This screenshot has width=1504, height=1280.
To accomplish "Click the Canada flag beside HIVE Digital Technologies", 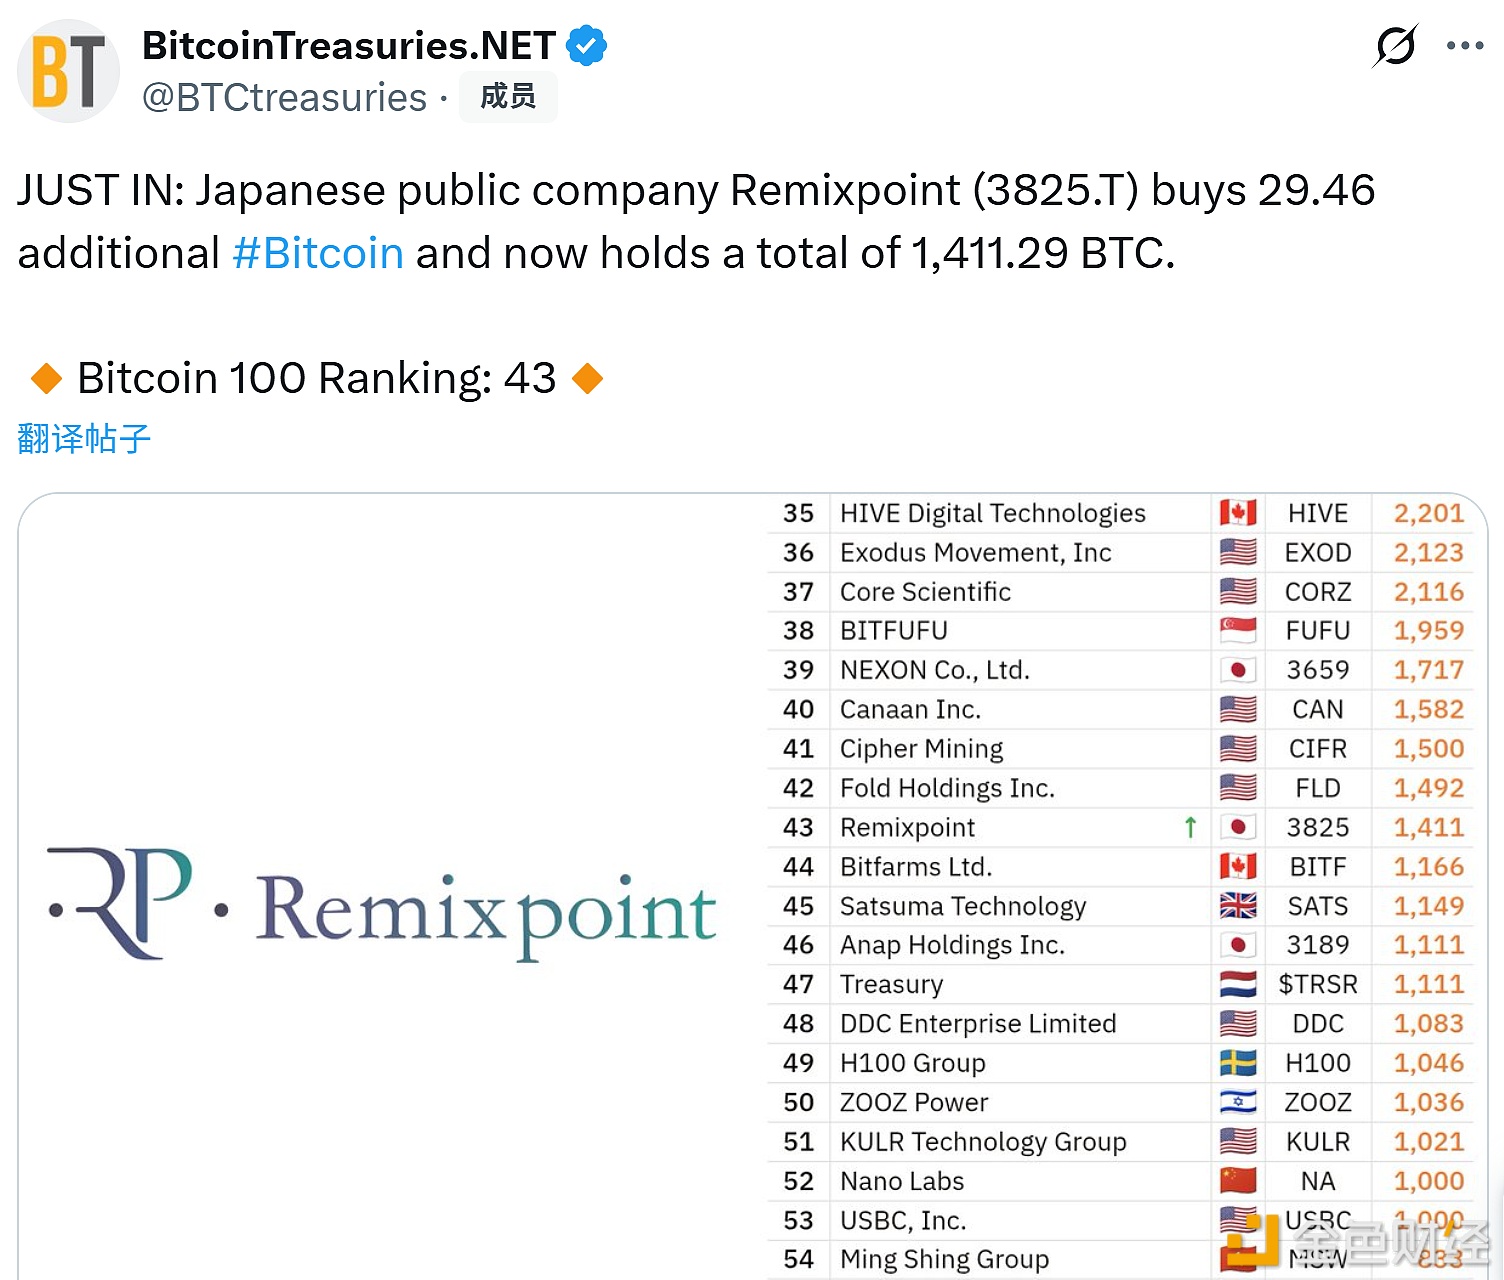I will click(1238, 512).
